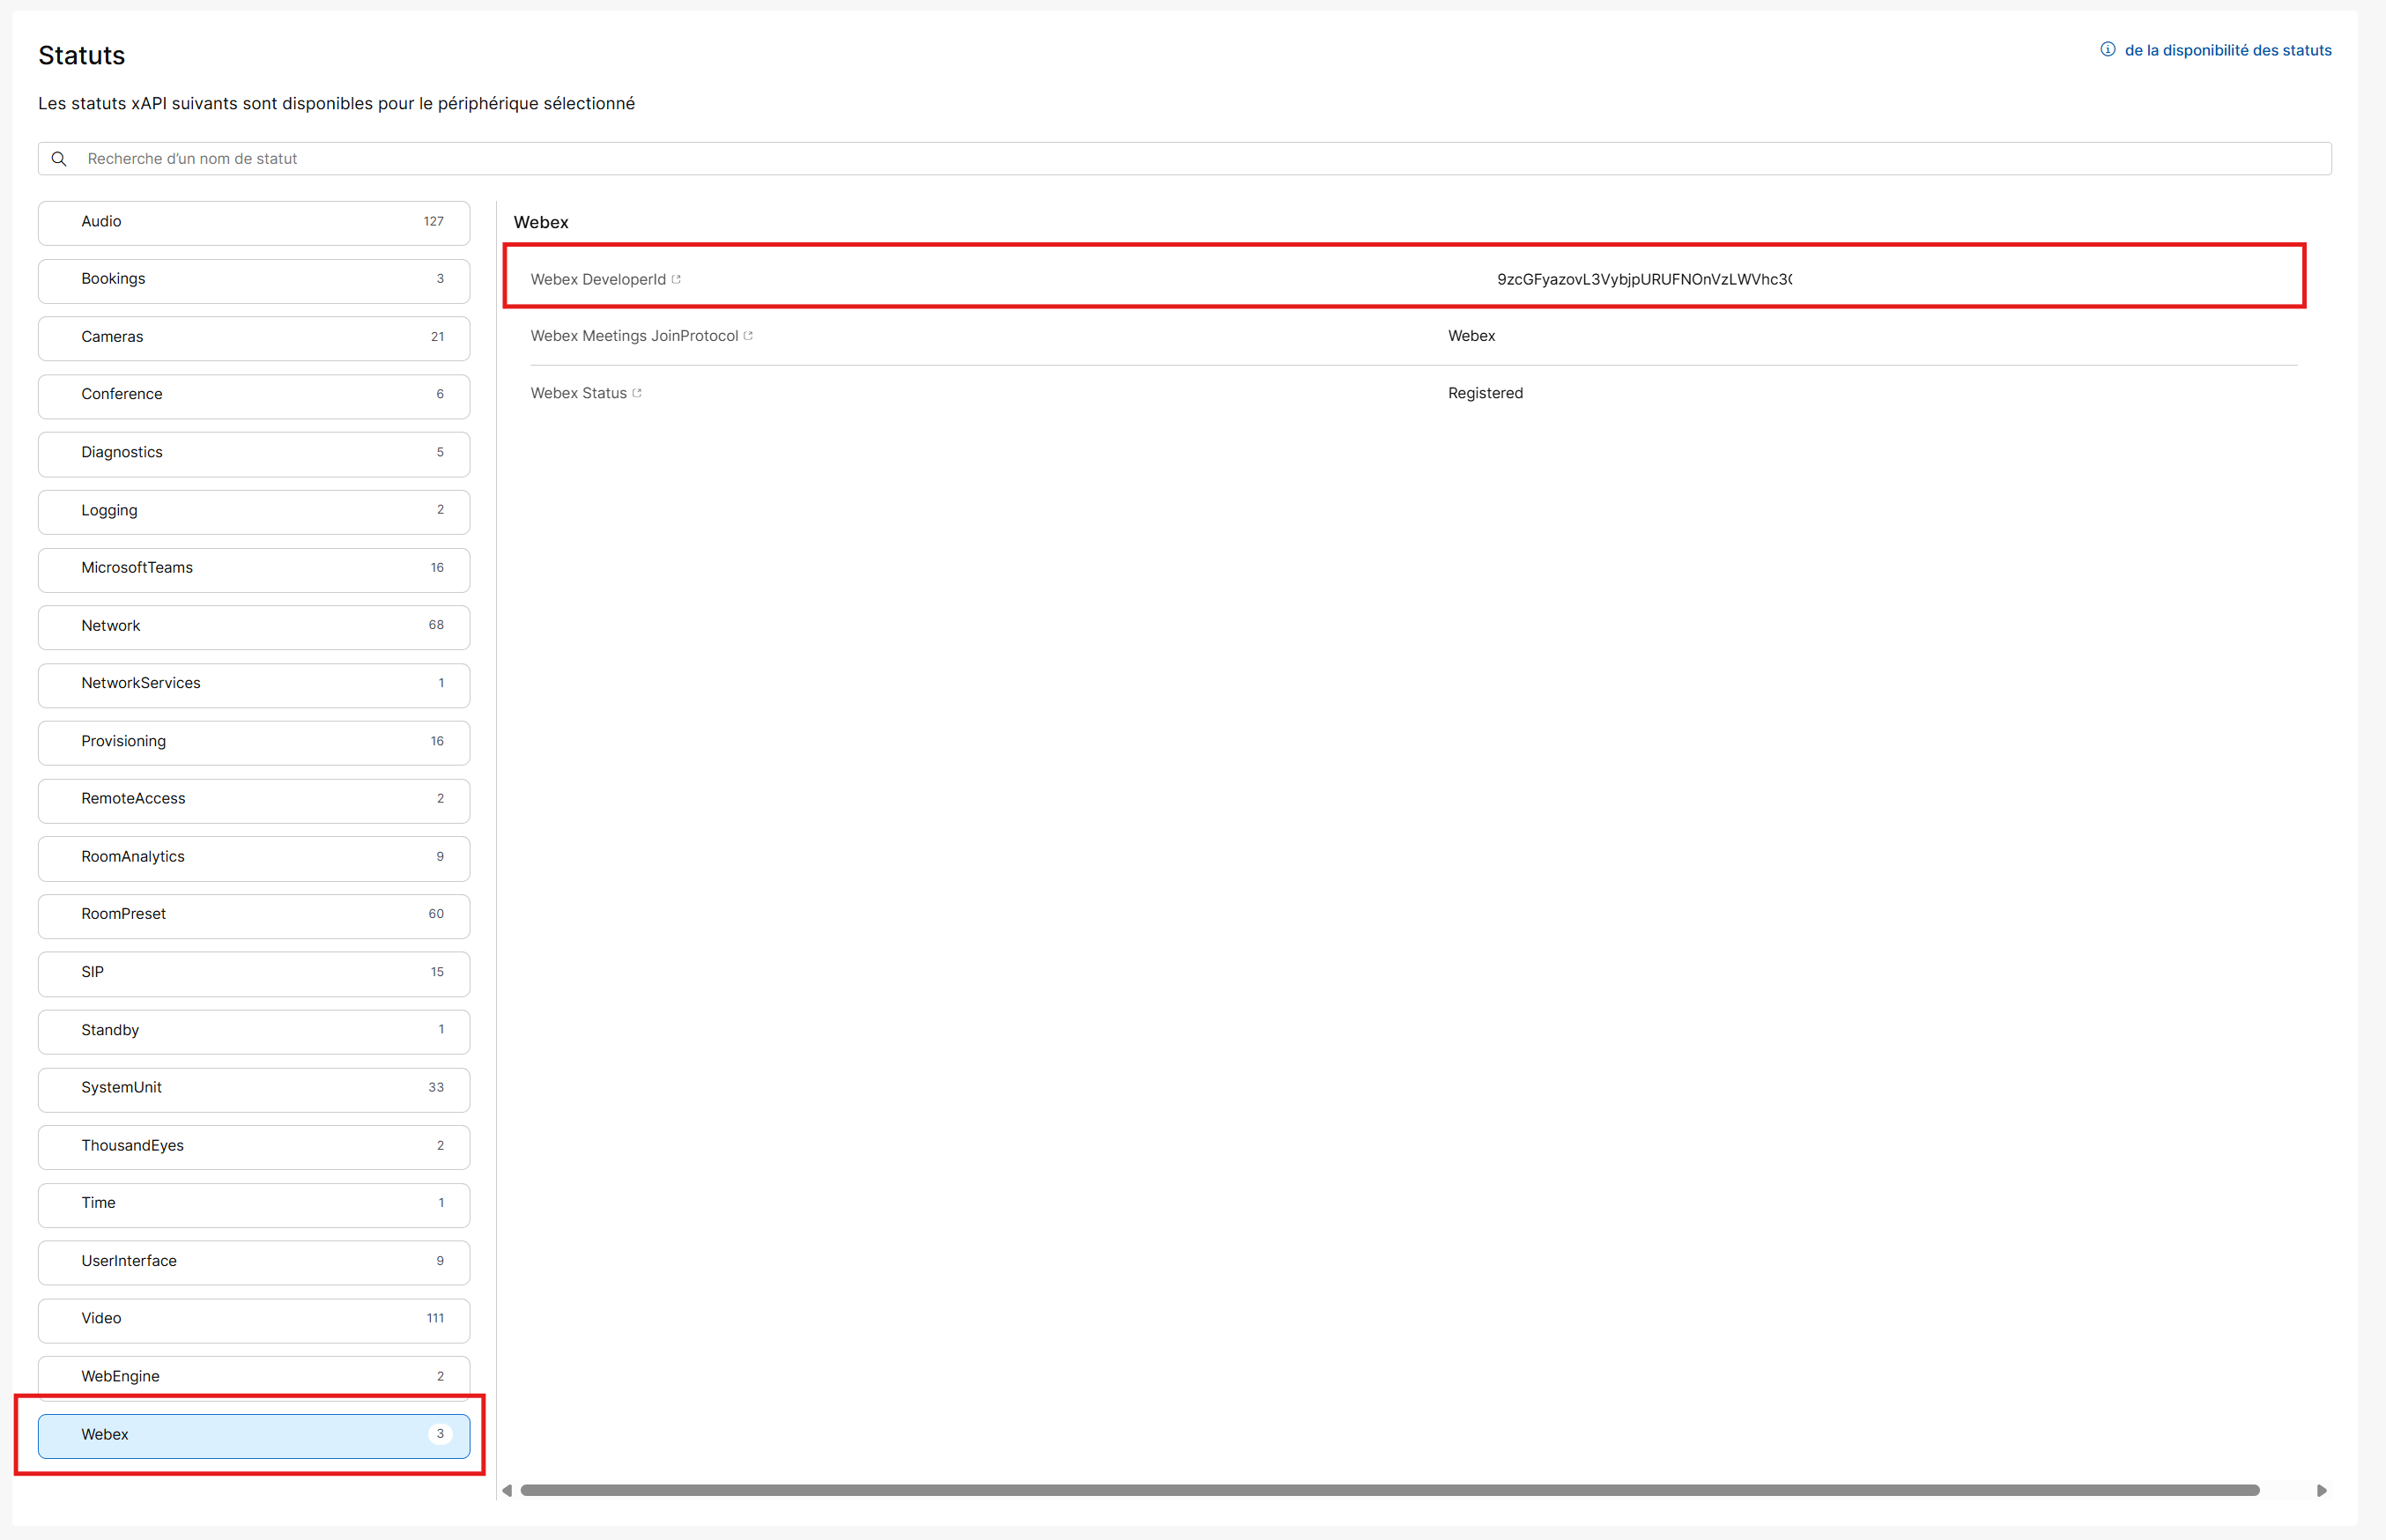Viewport: 2386px width, 1540px height.
Task: Show the Diagnostics status category
Action: coord(254,453)
